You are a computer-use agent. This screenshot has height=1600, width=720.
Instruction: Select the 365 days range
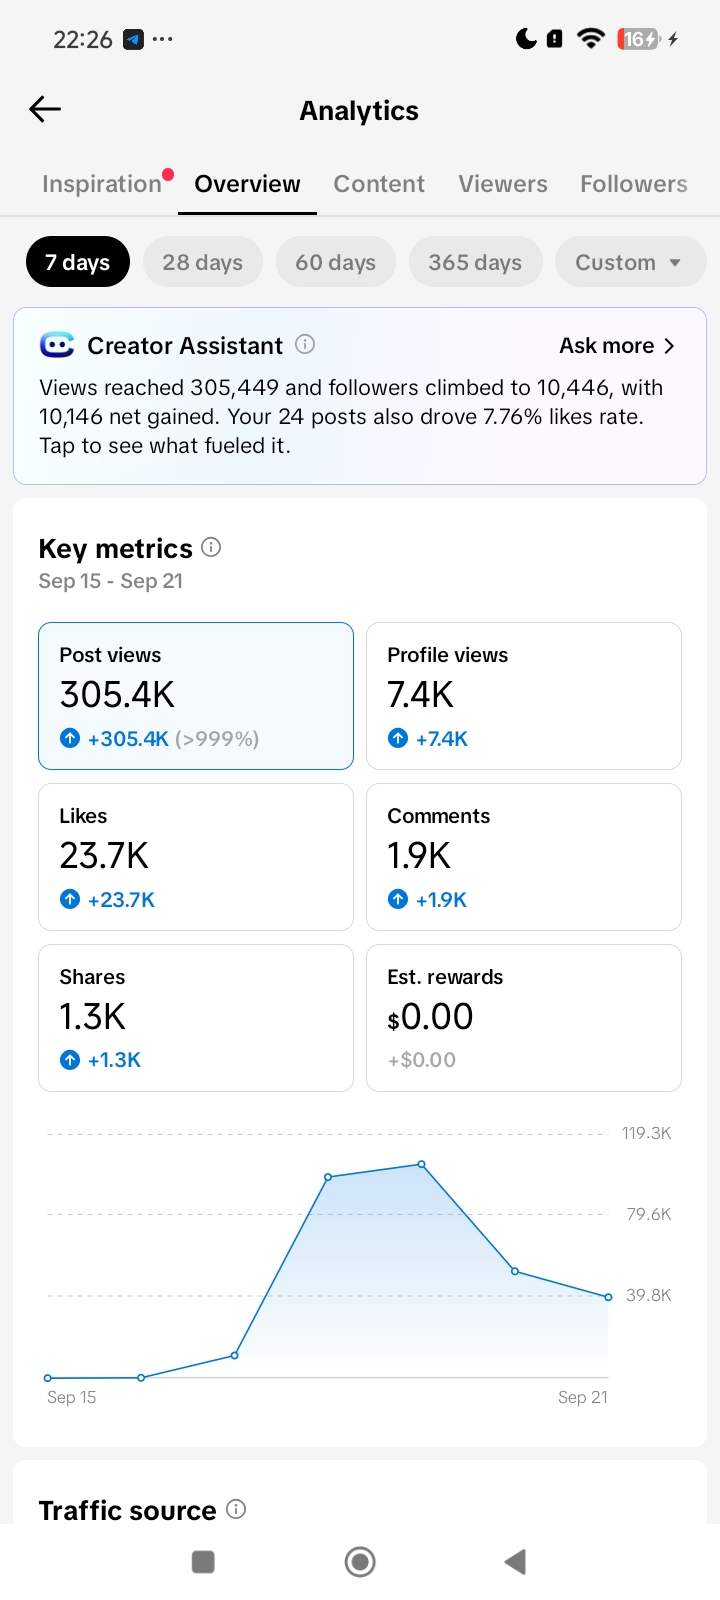coord(475,262)
